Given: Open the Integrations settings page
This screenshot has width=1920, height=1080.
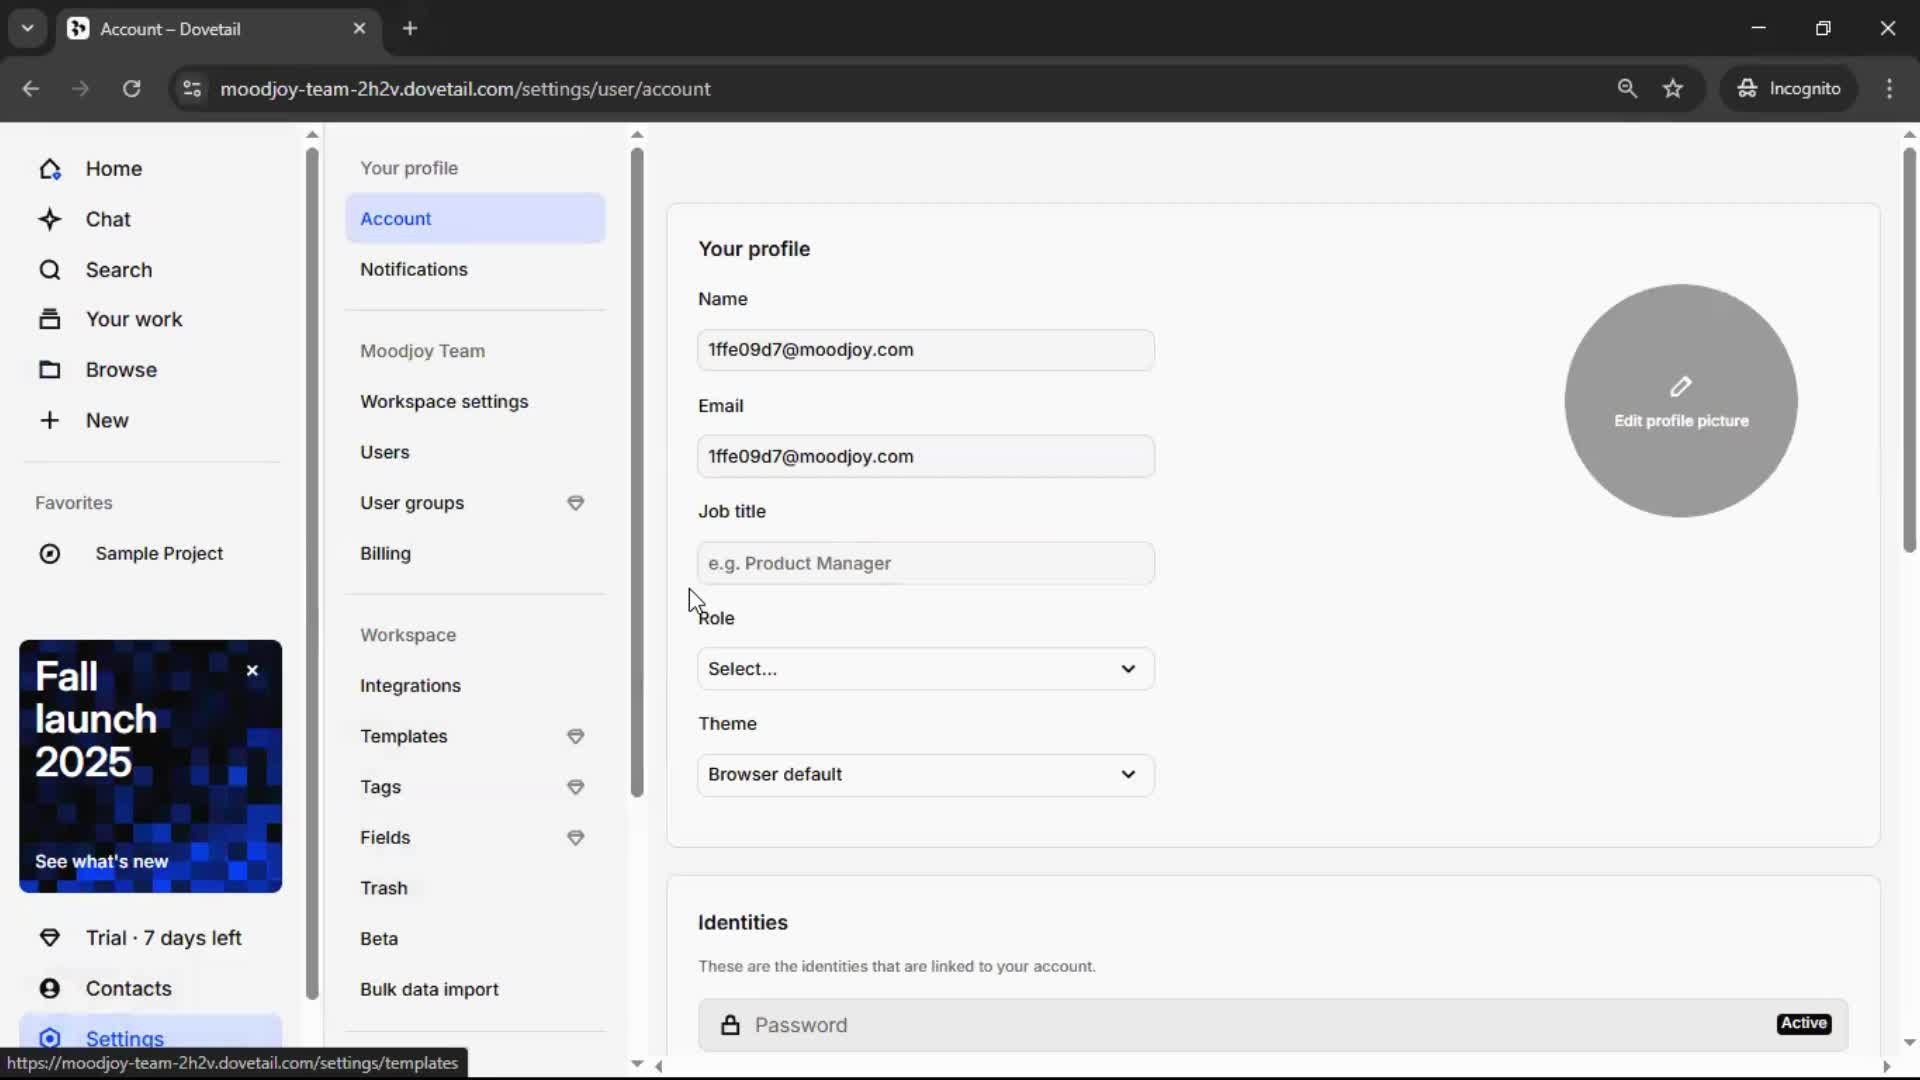Looking at the screenshot, I should 410,685.
